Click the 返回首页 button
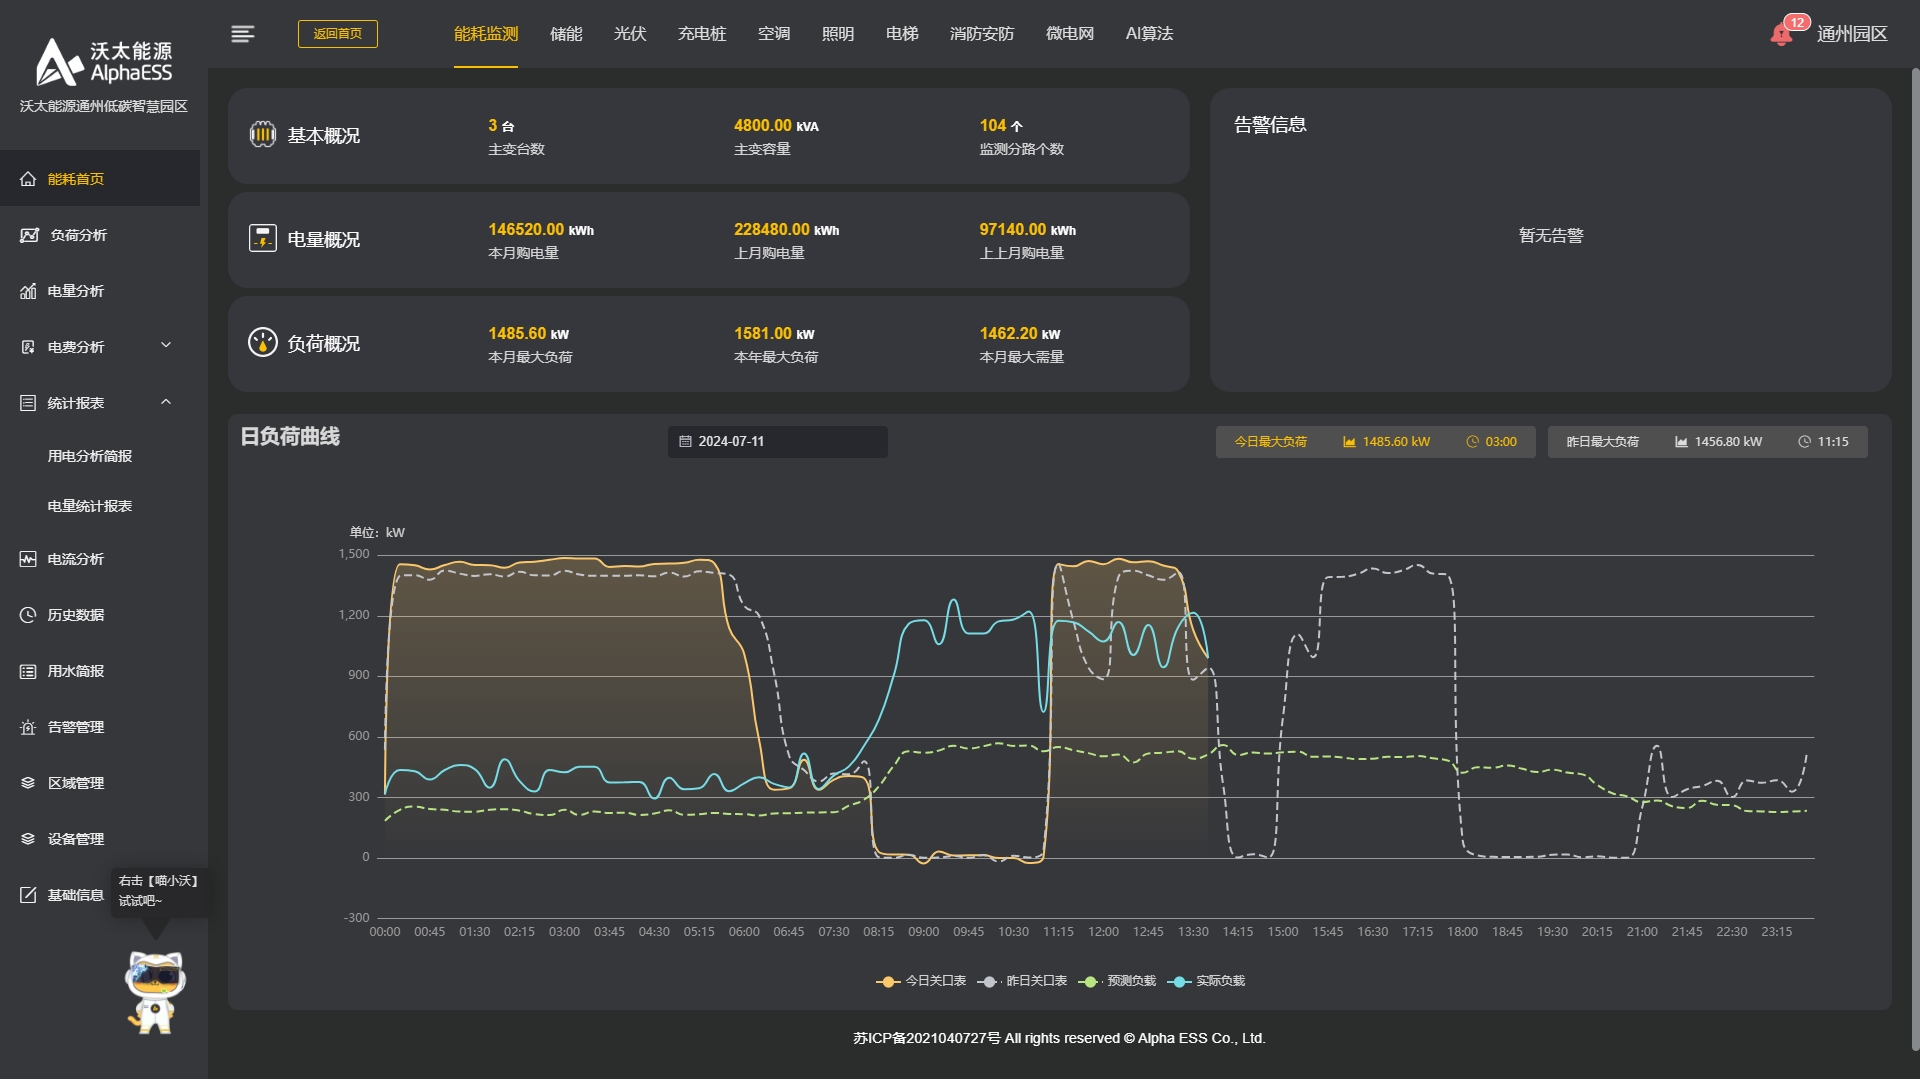 [x=338, y=34]
